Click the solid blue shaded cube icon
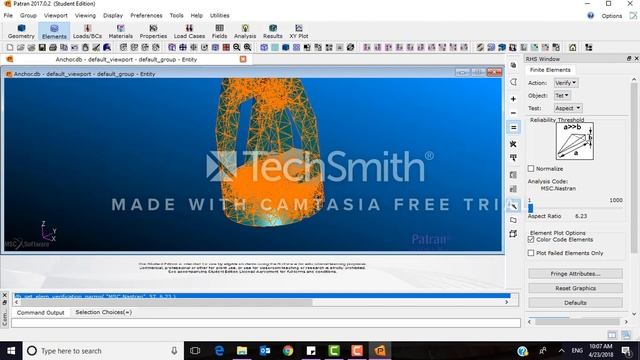The width and height of the screenshot is (640, 360). point(286,47)
